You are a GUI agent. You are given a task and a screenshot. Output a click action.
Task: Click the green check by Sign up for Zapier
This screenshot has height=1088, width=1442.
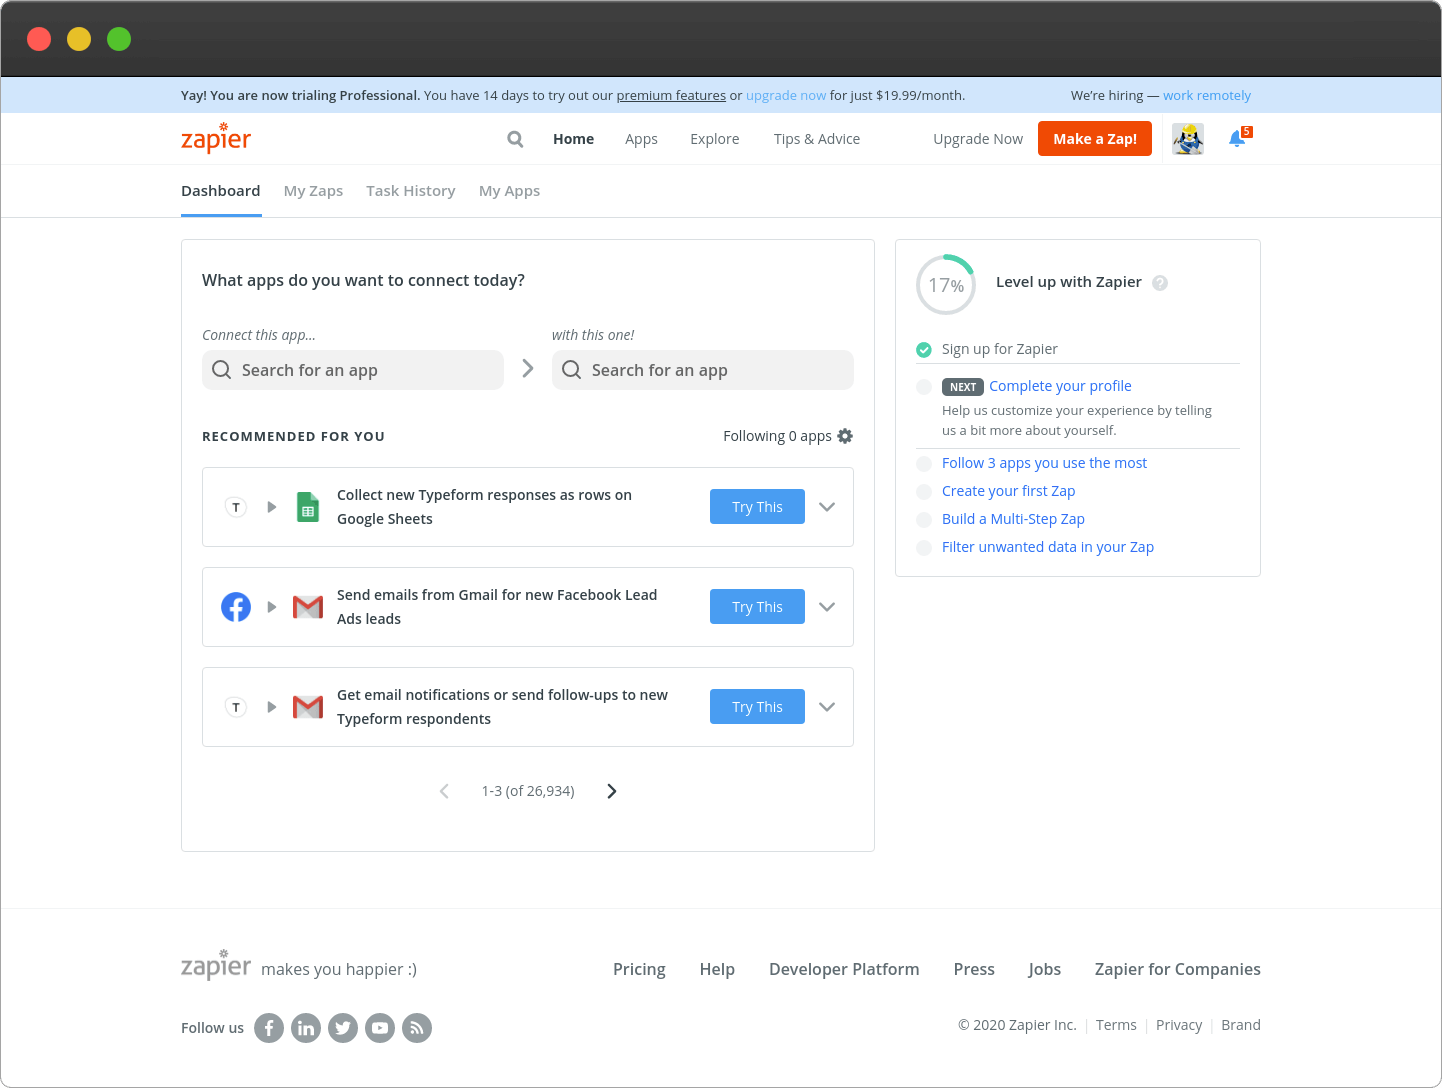click(924, 349)
